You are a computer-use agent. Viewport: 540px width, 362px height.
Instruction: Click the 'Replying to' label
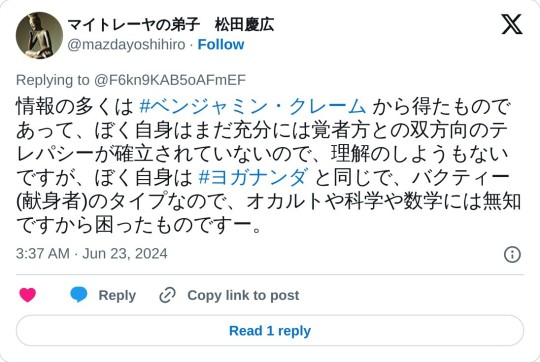[x=53, y=80]
